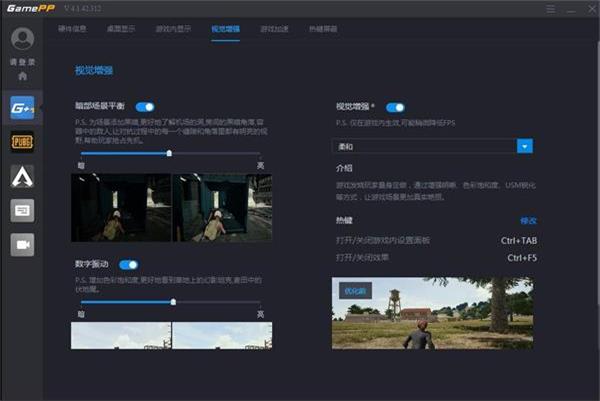Click the blue 视觉增强 section heading
The image size is (600, 401).
click(x=94, y=70)
